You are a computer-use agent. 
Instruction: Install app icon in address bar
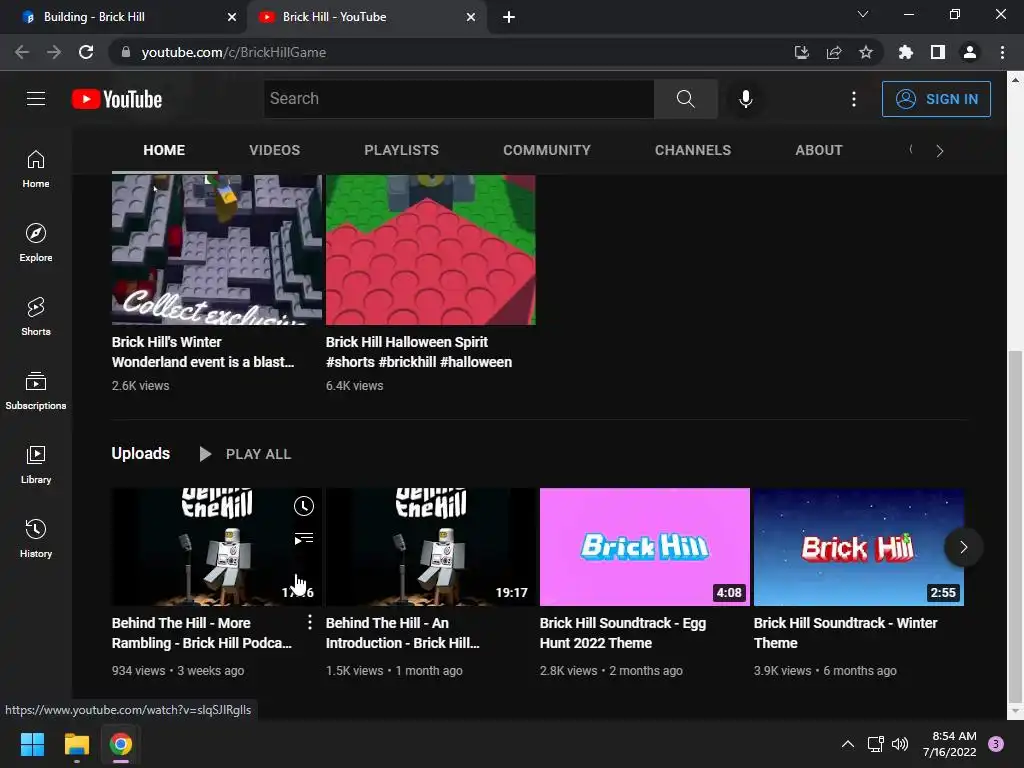pos(801,52)
